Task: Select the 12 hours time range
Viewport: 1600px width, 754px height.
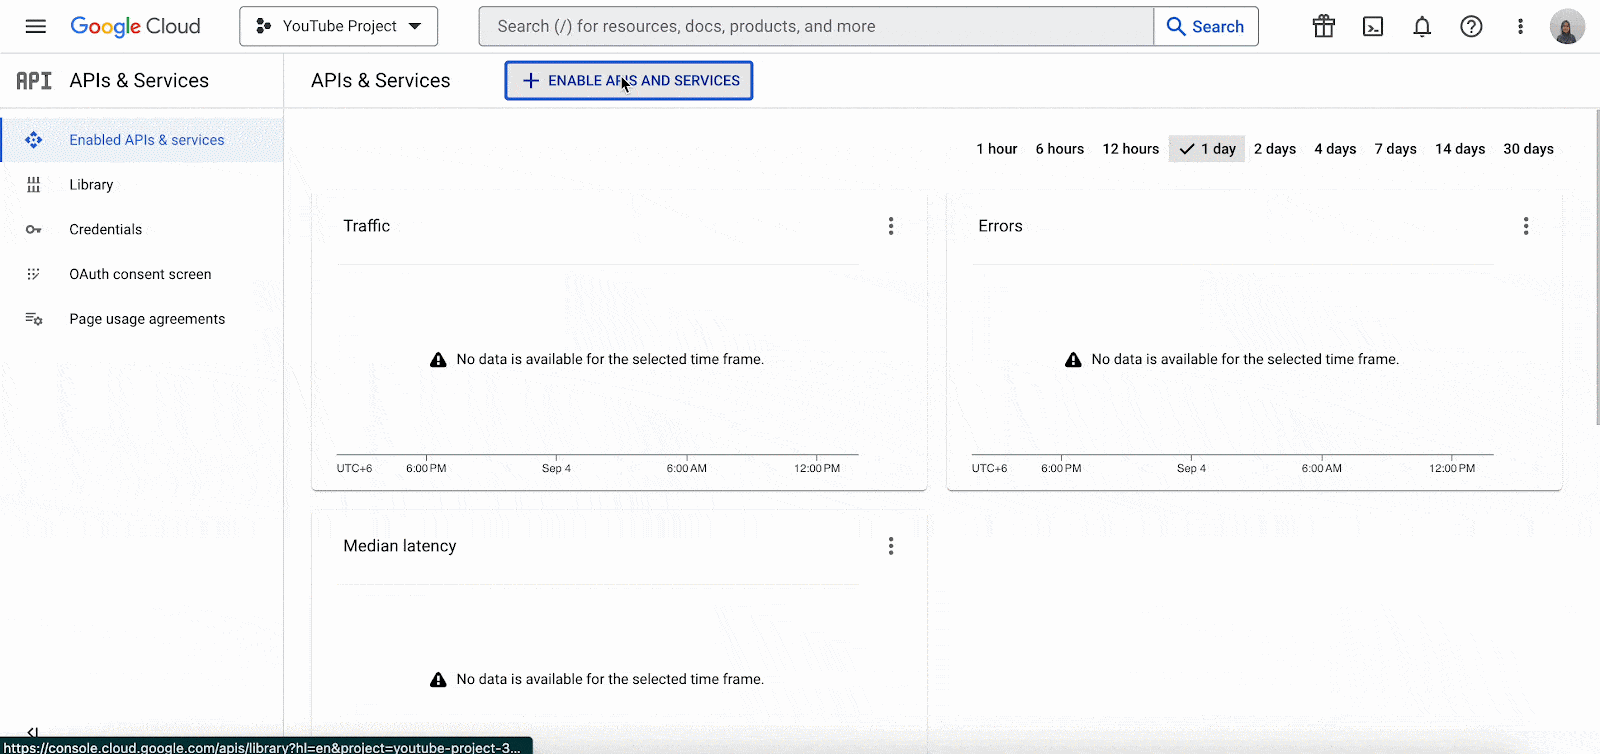Action: 1131,149
